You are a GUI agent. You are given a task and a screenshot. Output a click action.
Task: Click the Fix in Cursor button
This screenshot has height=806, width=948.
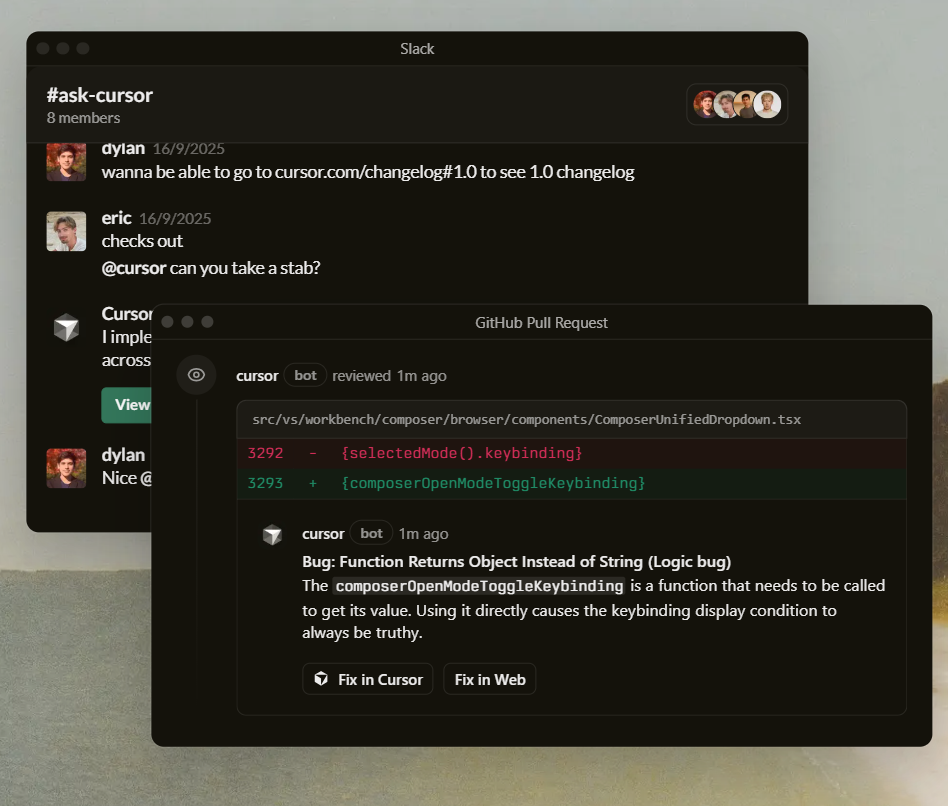click(x=368, y=679)
